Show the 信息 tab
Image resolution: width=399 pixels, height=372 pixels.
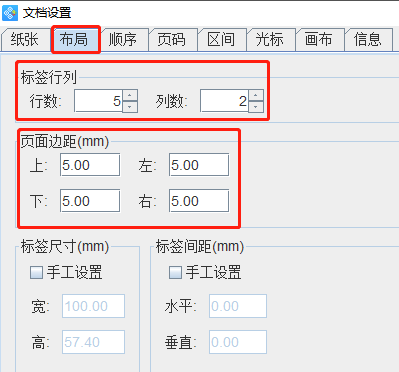coord(368,40)
